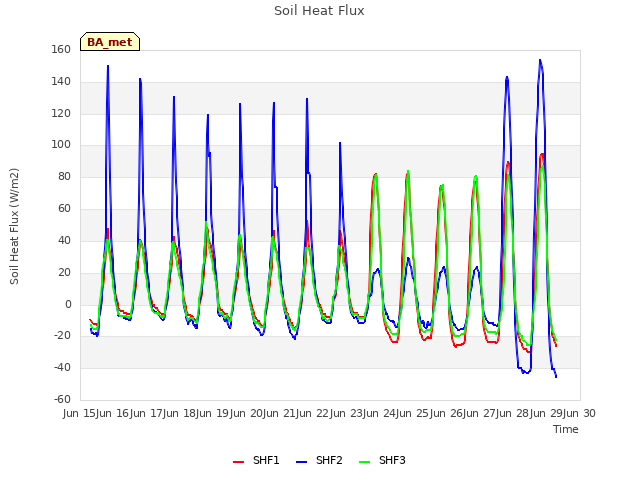Click the Soil Heat Flux (W/m2) axis label

point(14,226)
